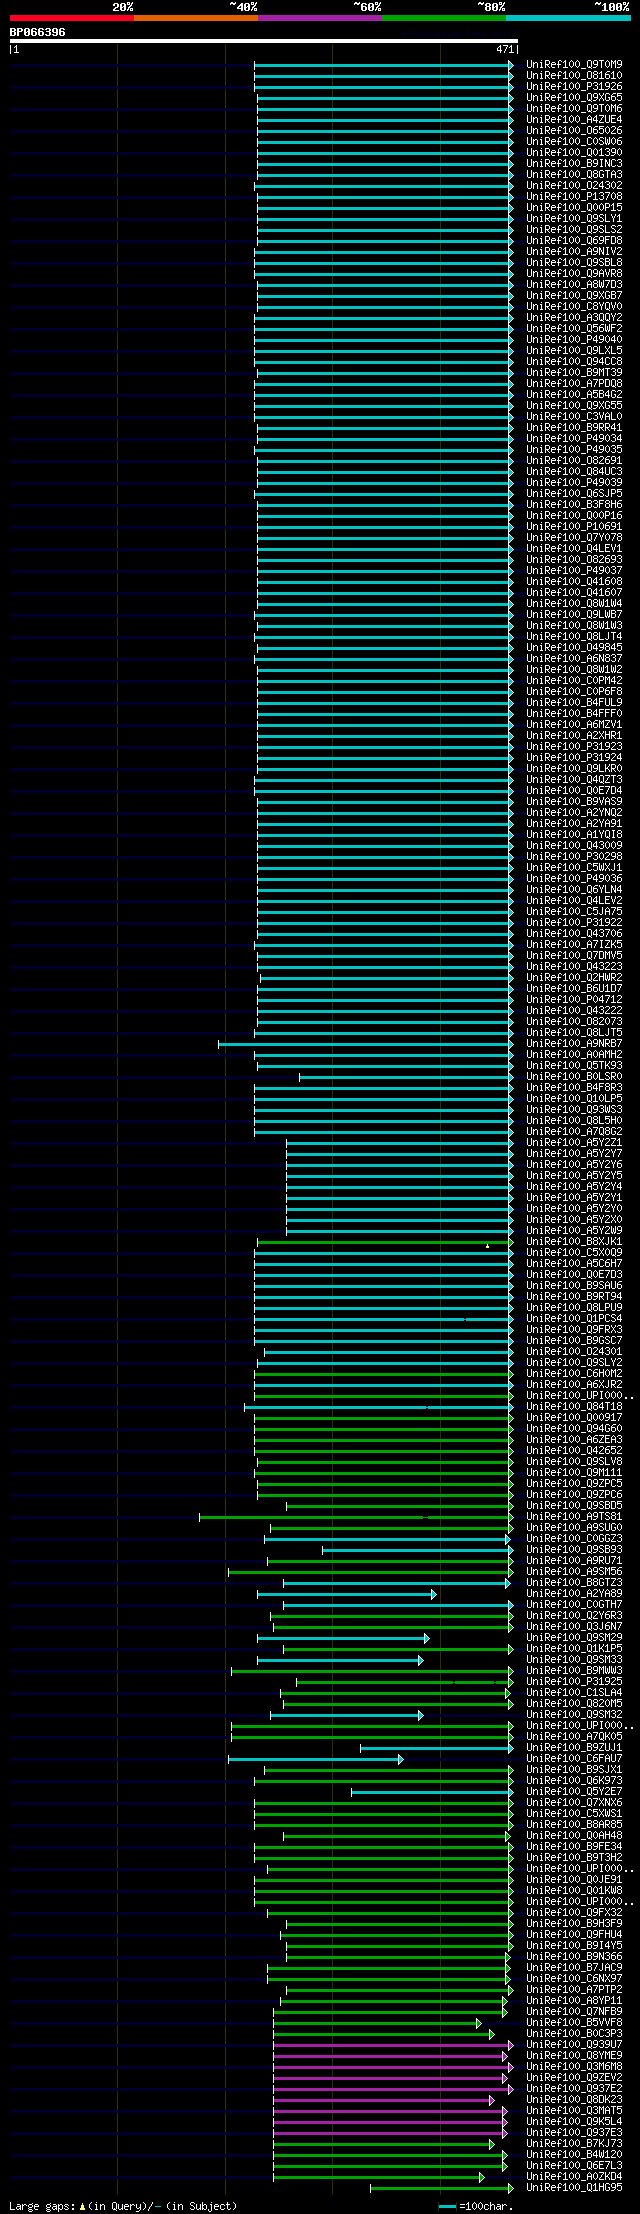This screenshot has width=640, height=2214.
Task: Select the UniRef100_A7PTP2 label
Action: (x=574, y=1990)
